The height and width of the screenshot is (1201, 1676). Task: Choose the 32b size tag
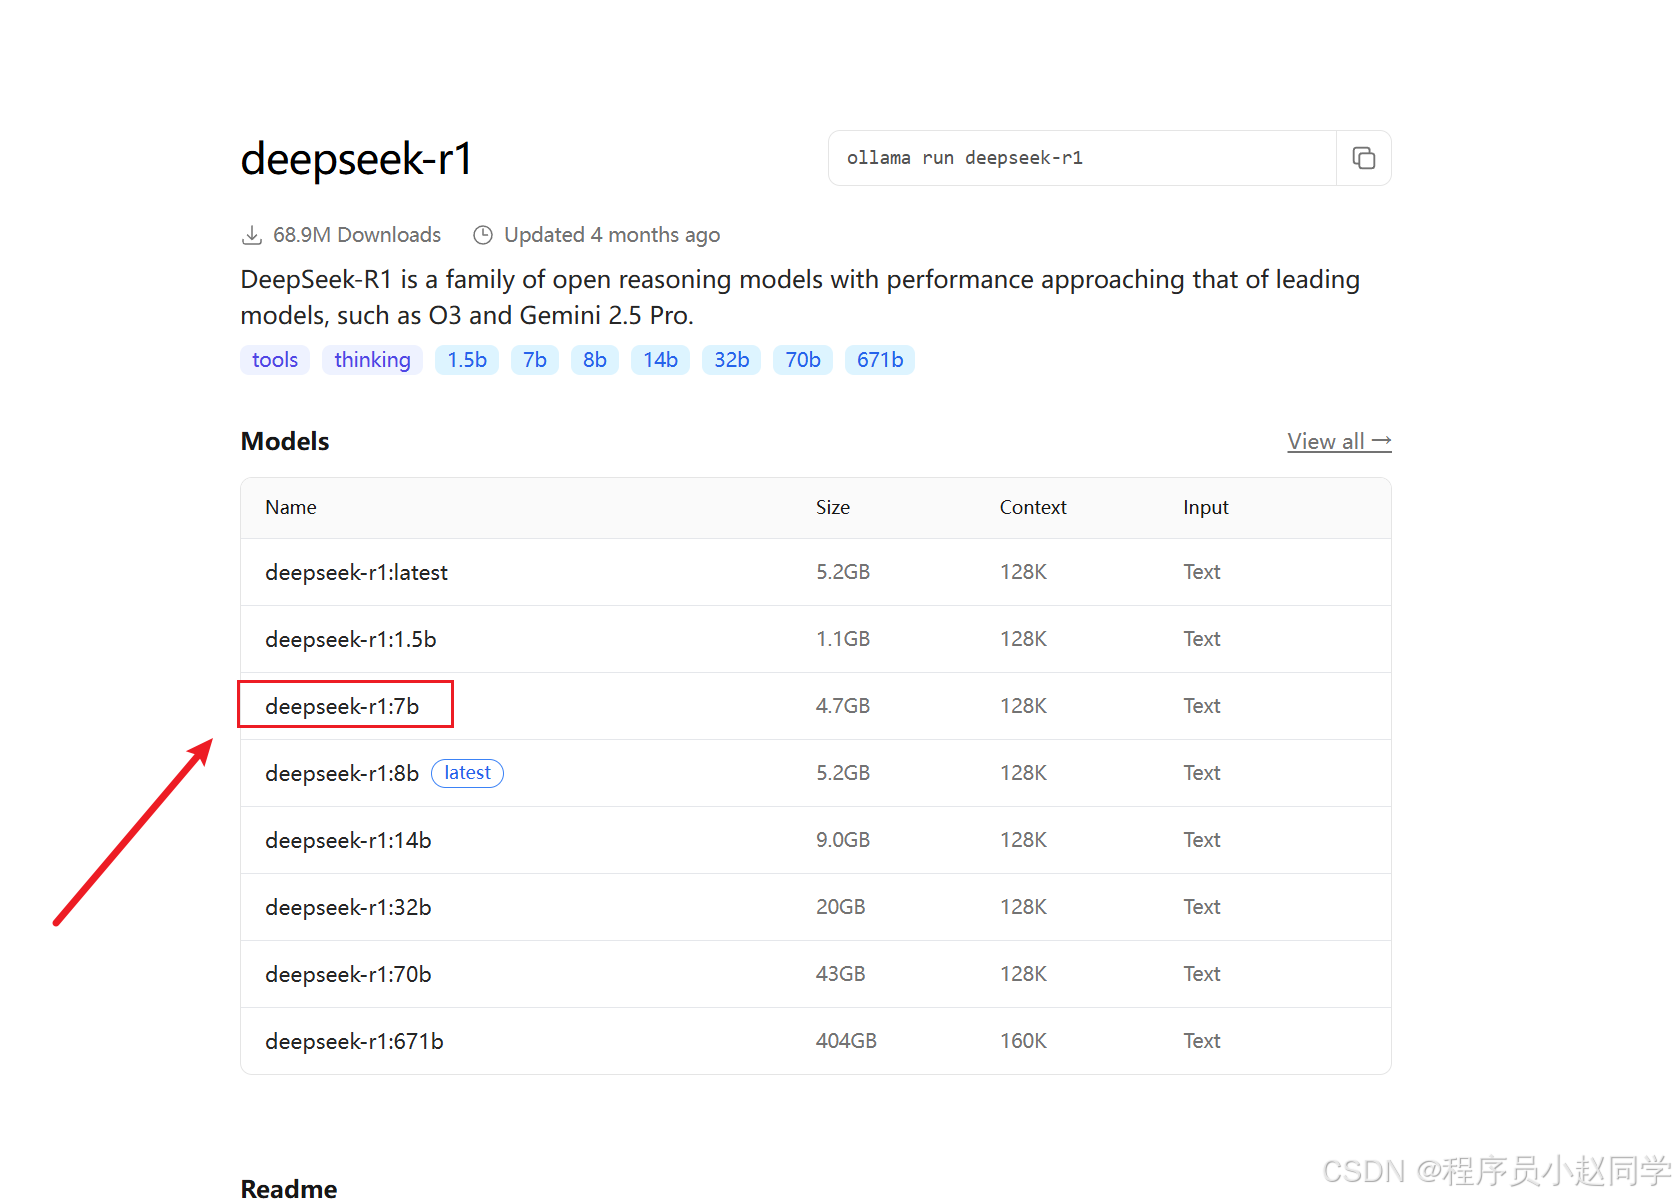click(732, 360)
